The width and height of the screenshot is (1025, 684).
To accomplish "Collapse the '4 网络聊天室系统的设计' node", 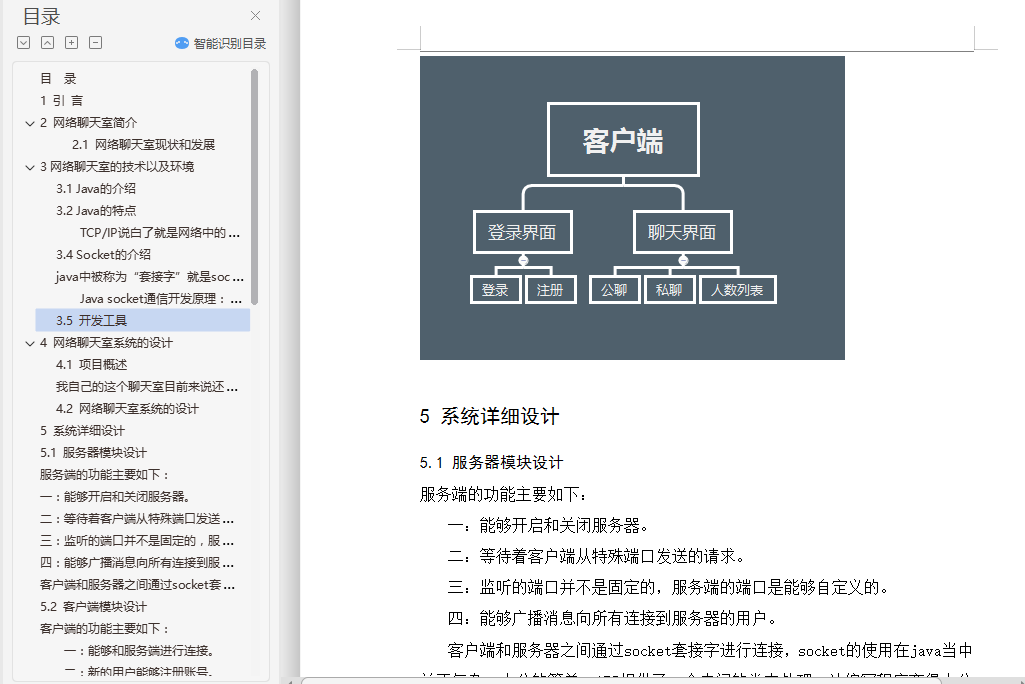I will tap(29, 343).
